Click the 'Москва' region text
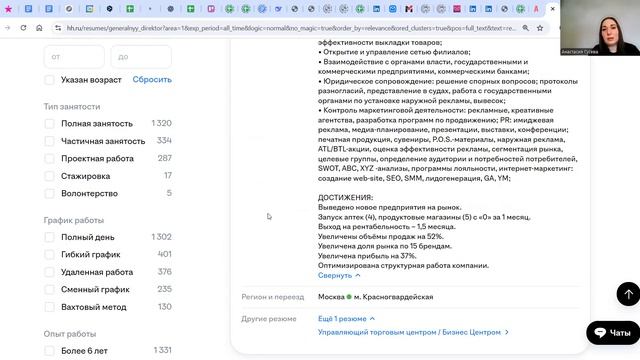 tap(331, 297)
